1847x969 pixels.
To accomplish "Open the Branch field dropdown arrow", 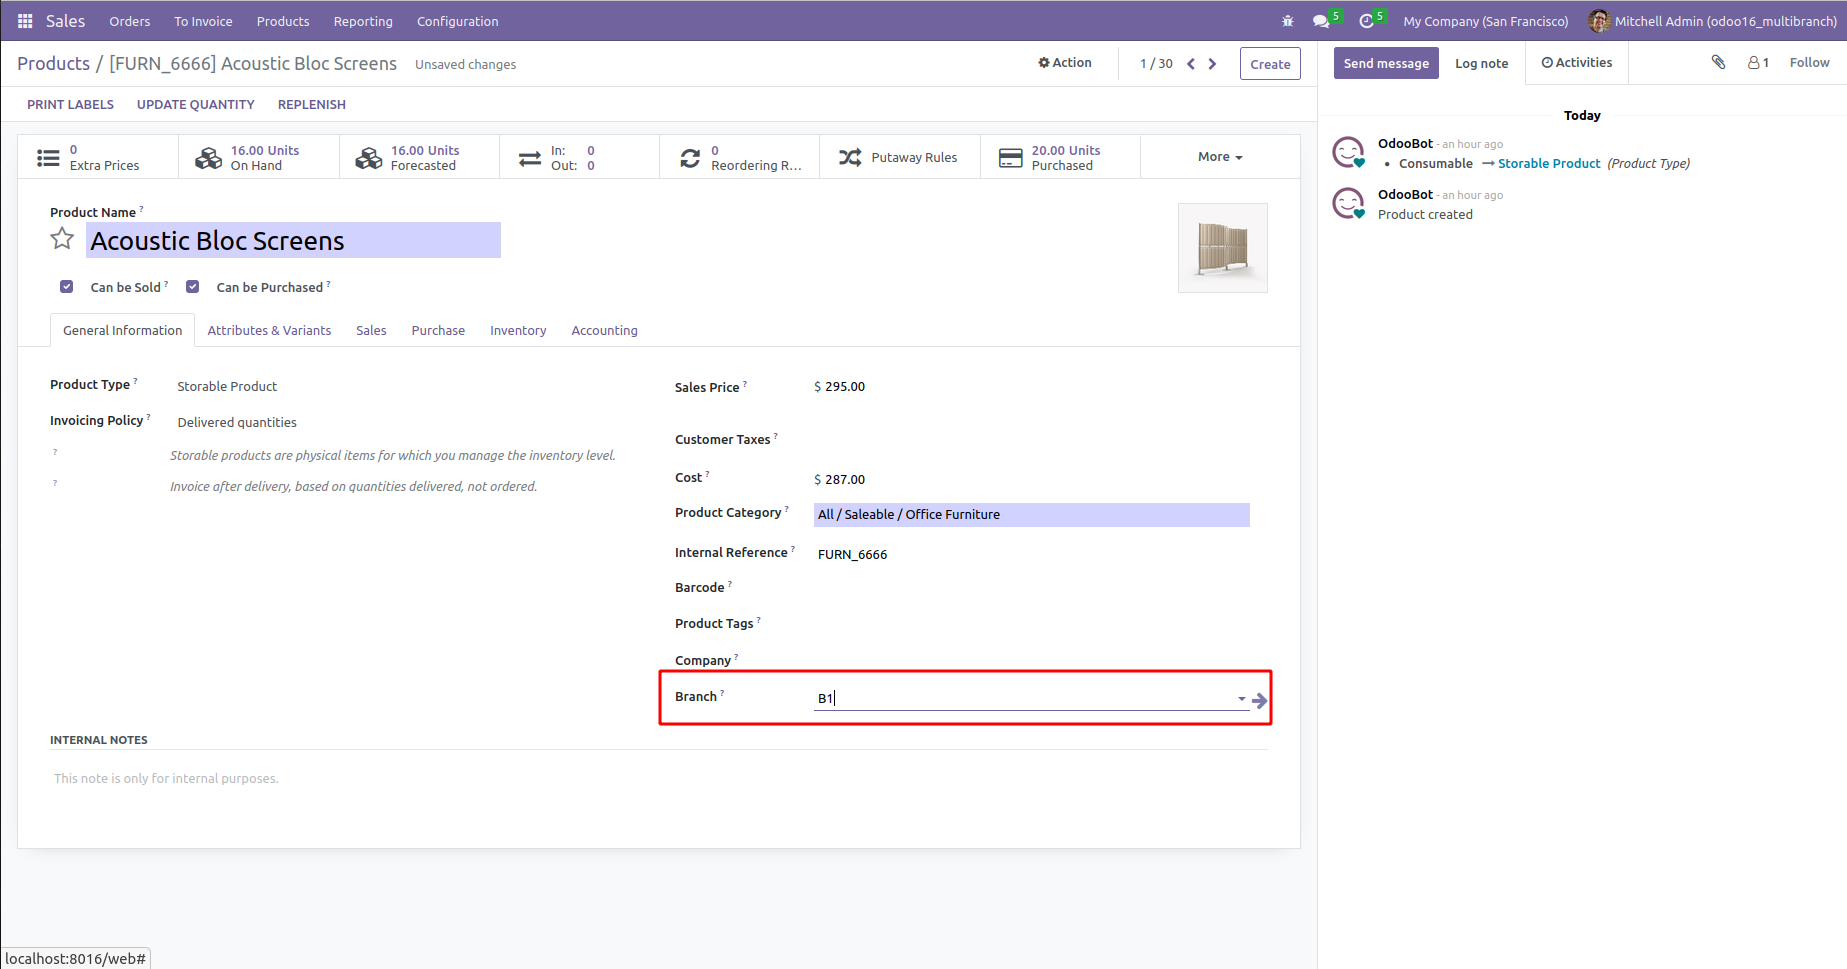I will tap(1241, 699).
